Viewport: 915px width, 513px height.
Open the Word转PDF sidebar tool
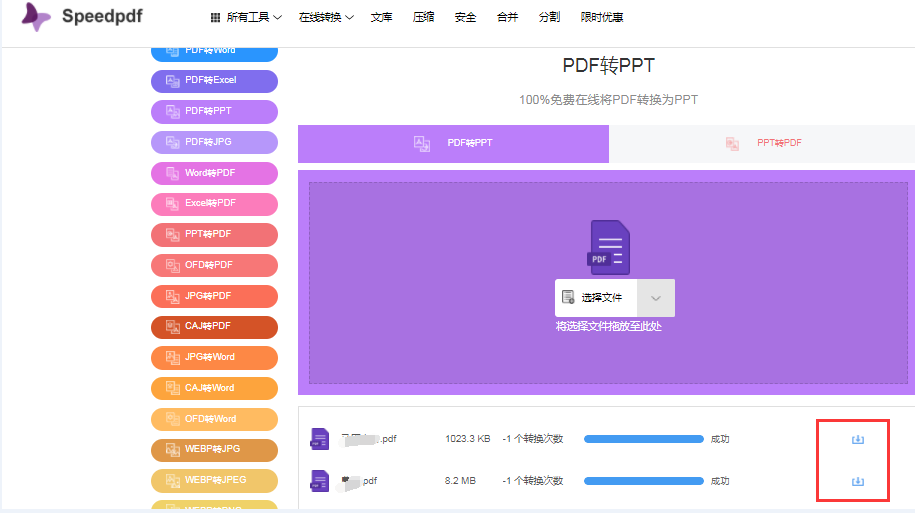(x=214, y=173)
